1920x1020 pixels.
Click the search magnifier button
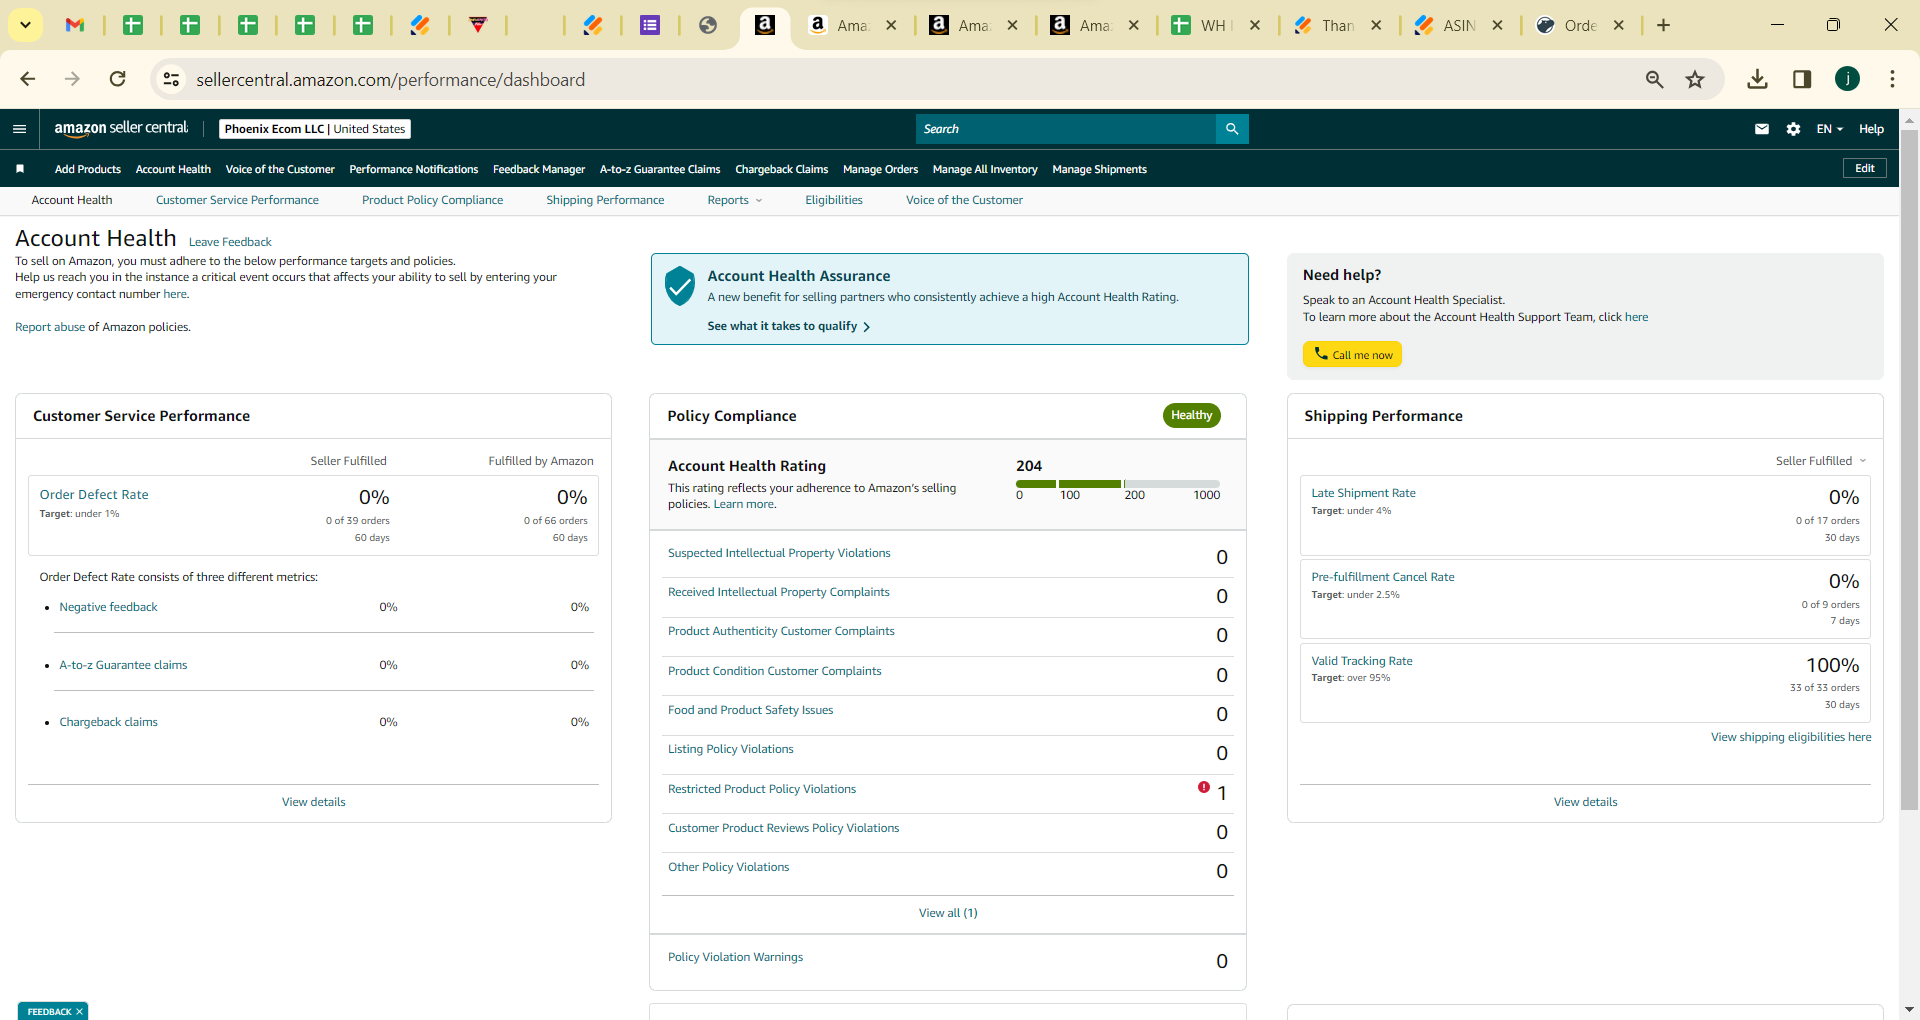[x=1232, y=129]
